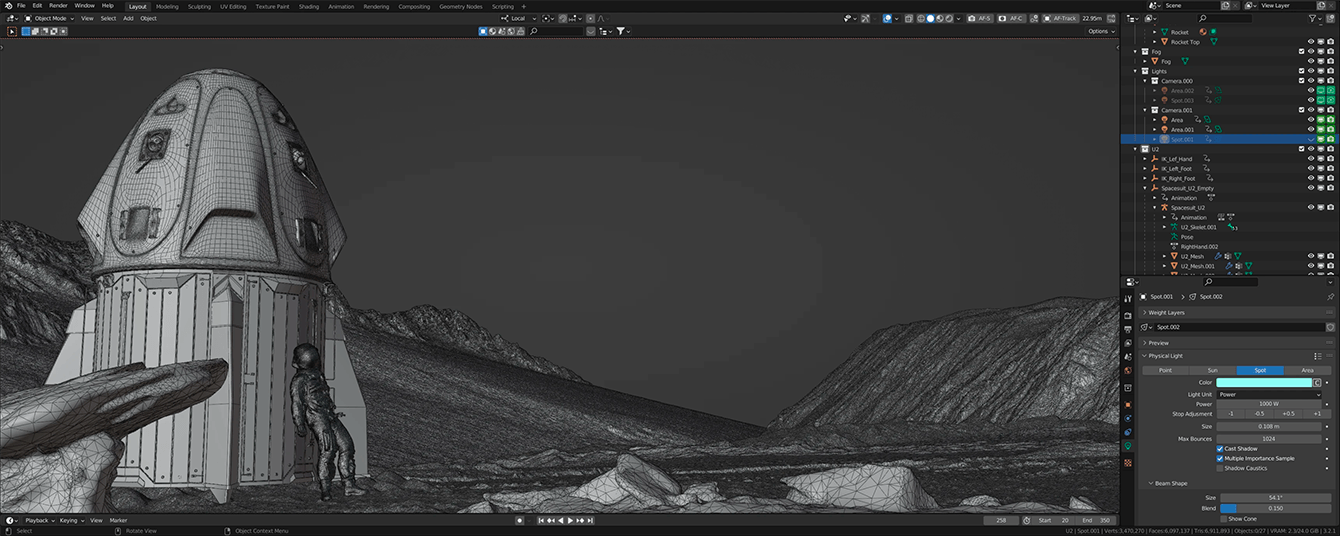Expand the Weight Layers panel
The width and height of the screenshot is (1340, 536).
(1166, 312)
